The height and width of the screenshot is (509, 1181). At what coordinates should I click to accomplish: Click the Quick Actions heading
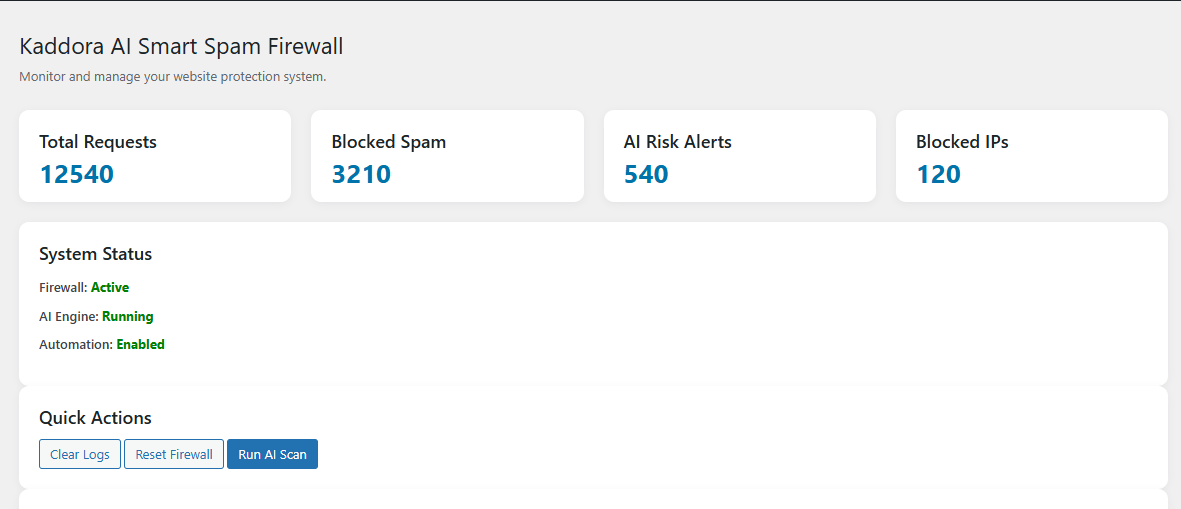point(96,418)
